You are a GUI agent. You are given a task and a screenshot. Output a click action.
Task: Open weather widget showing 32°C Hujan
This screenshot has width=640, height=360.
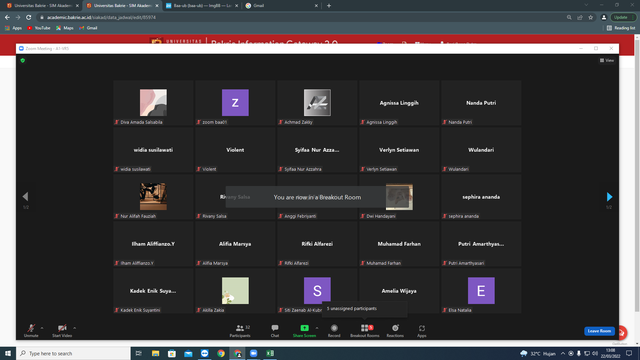point(538,353)
